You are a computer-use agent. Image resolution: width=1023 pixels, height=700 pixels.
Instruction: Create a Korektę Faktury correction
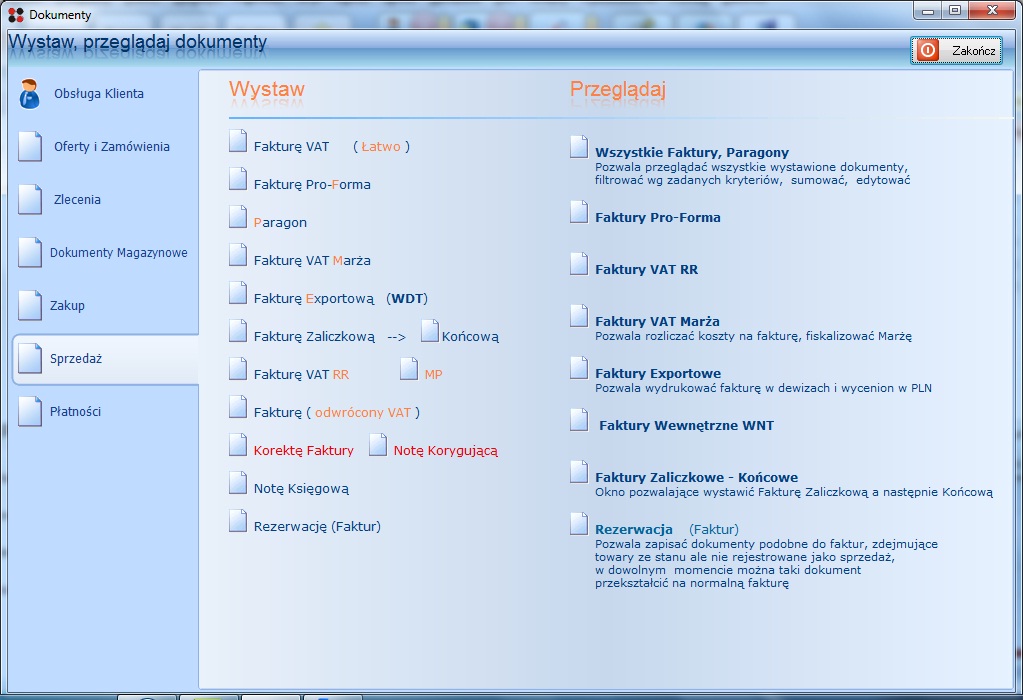pyautogui.click(x=303, y=451)
